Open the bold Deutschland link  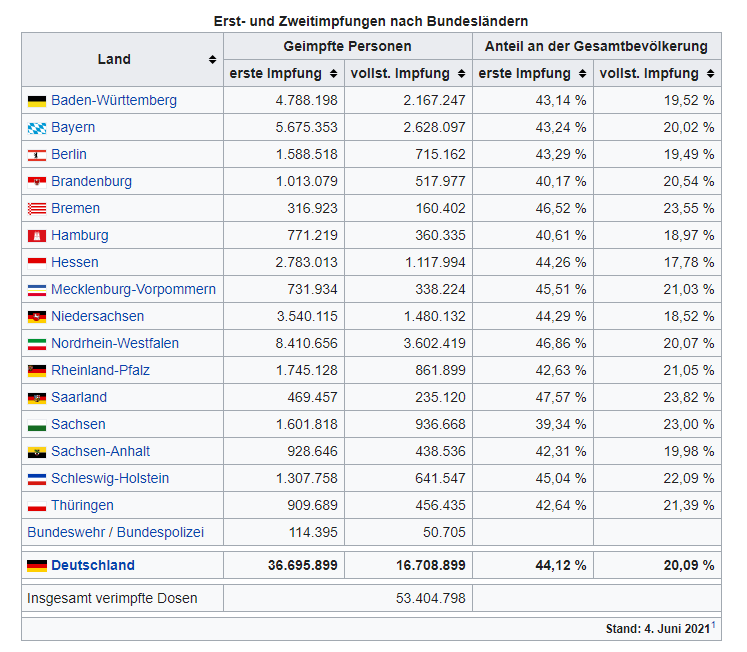click(x=93, y=565)
